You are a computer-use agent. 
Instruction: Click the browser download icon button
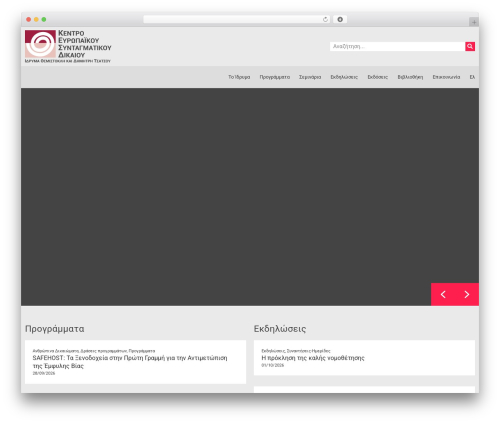(340, 19)
